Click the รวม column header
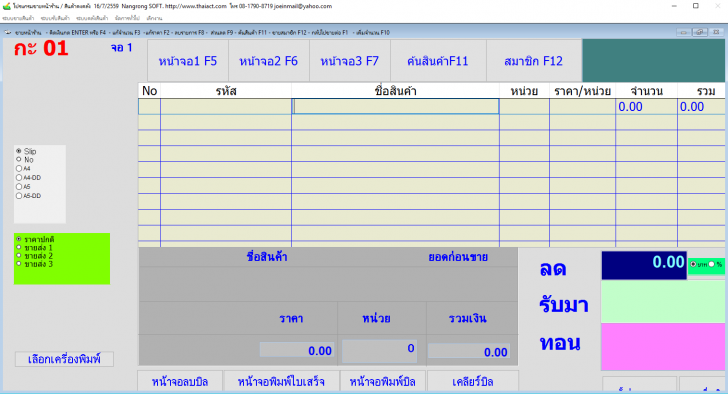This screenshot has width=728, height=394. point(701,91)
